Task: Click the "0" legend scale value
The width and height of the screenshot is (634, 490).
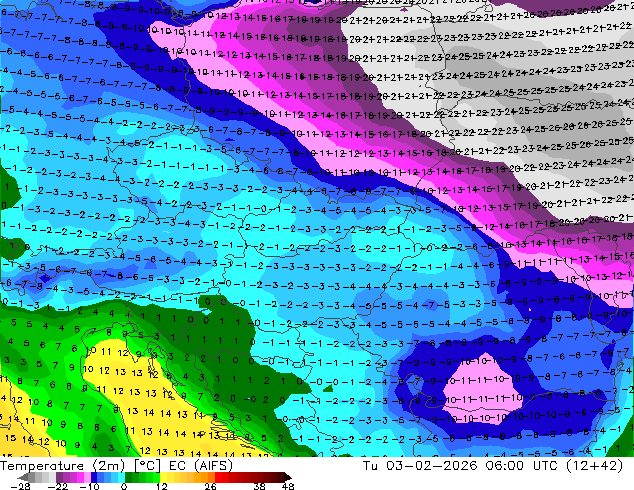Action: point(124,486)
